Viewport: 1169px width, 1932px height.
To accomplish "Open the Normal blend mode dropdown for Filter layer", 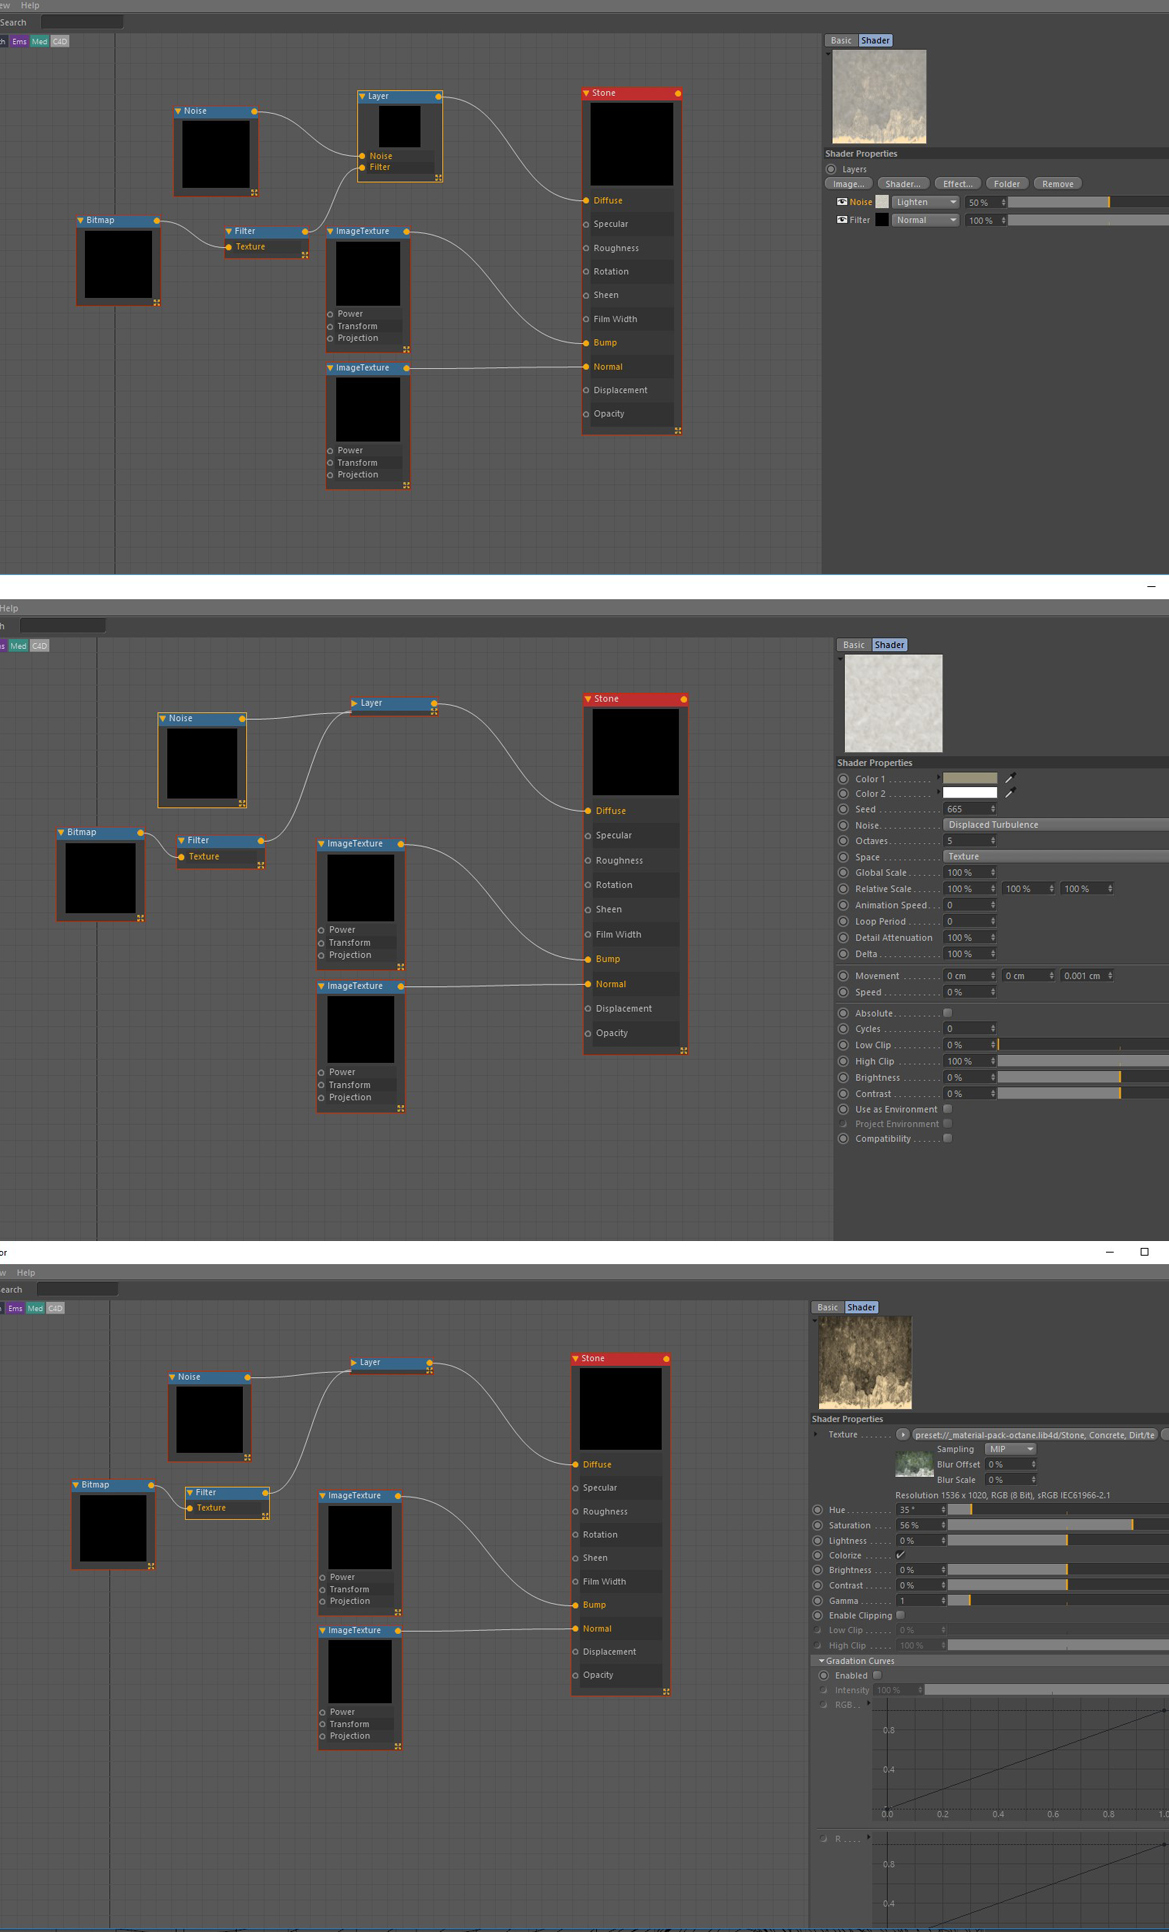I will tap(925, 220).
